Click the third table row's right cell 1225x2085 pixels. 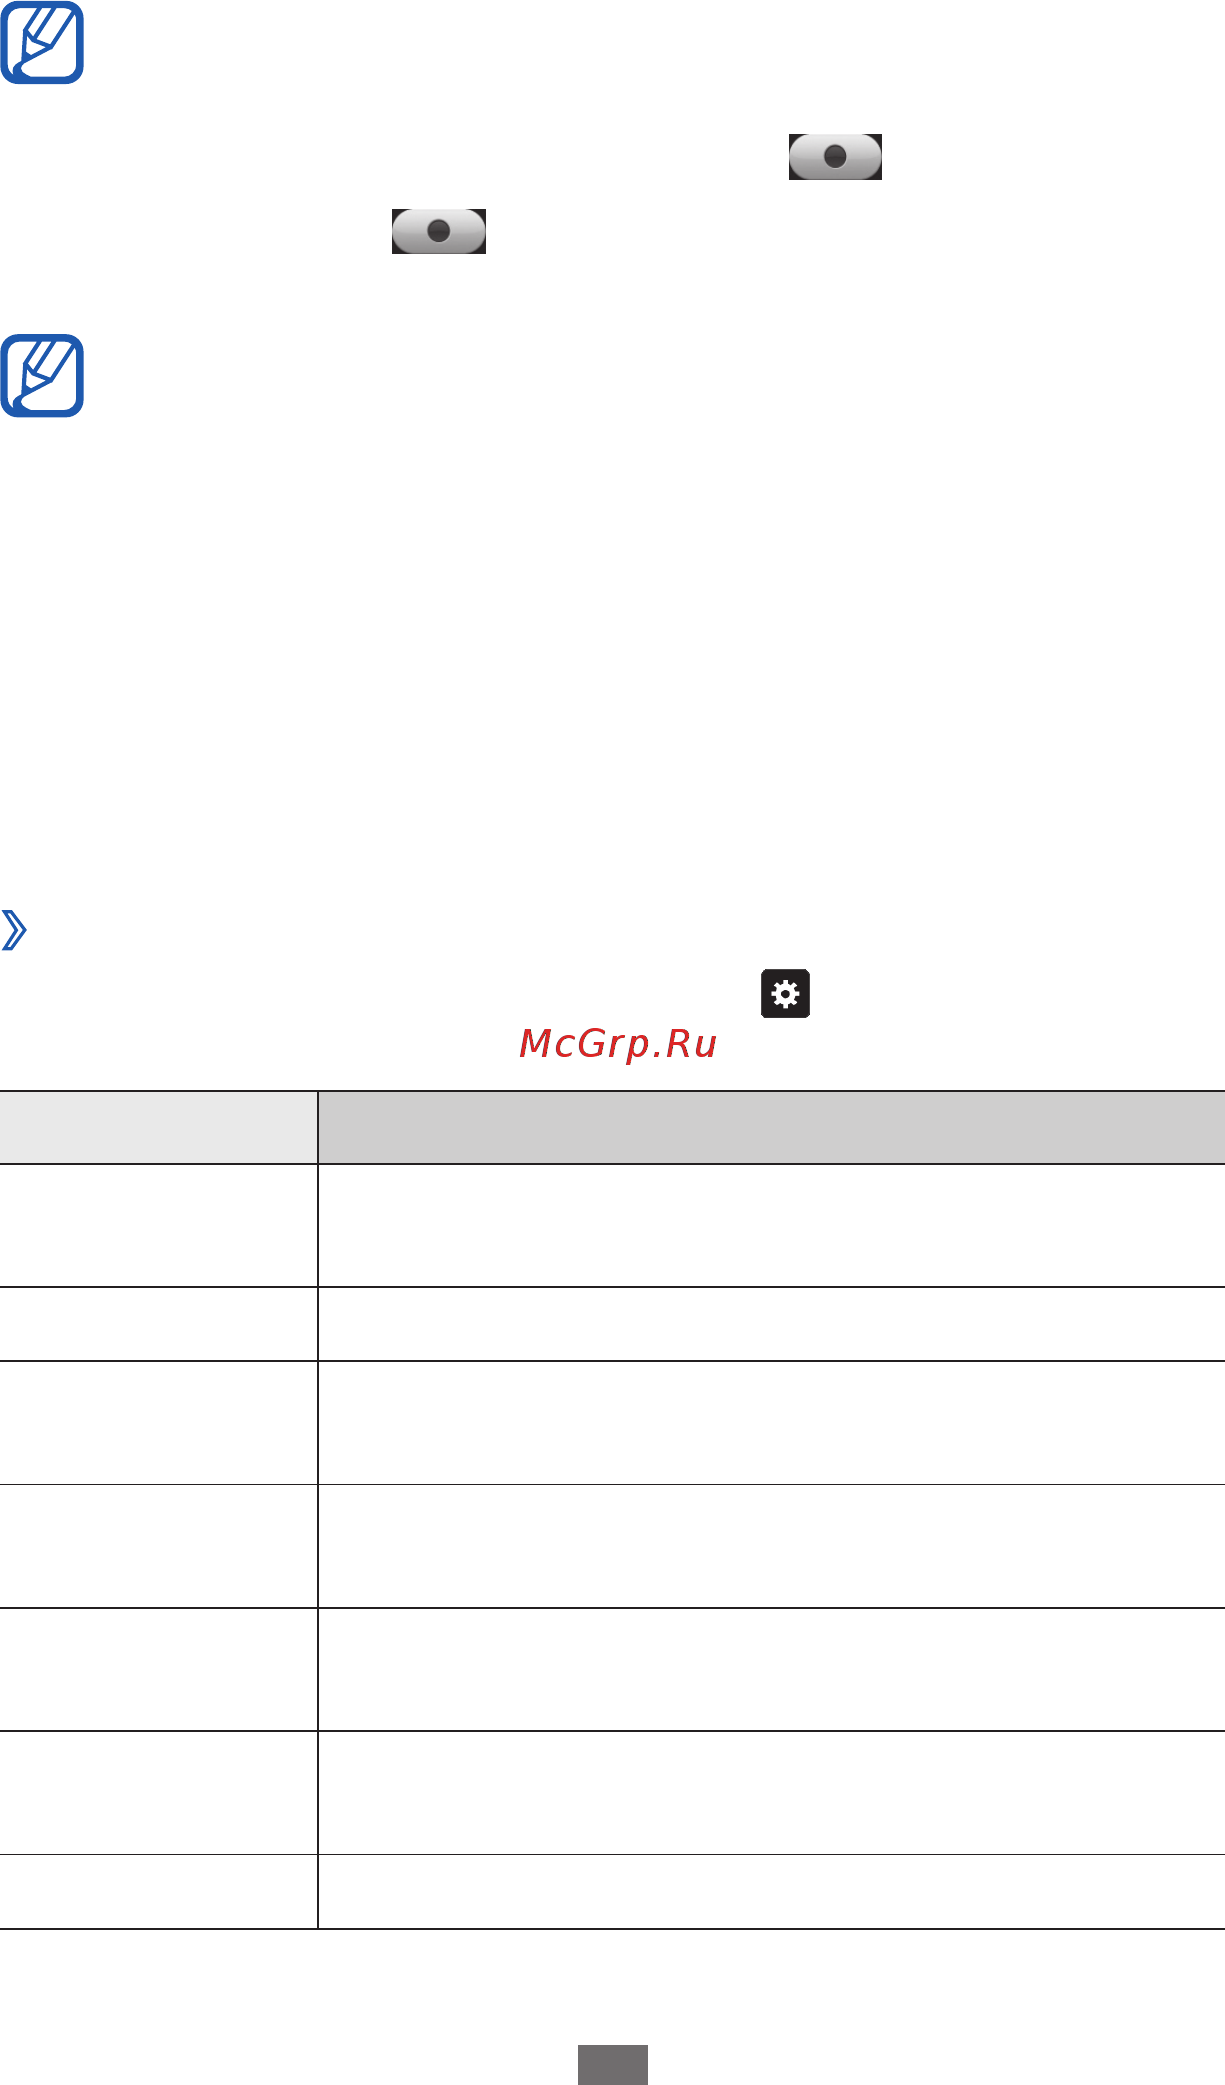tap(771, 1423)
